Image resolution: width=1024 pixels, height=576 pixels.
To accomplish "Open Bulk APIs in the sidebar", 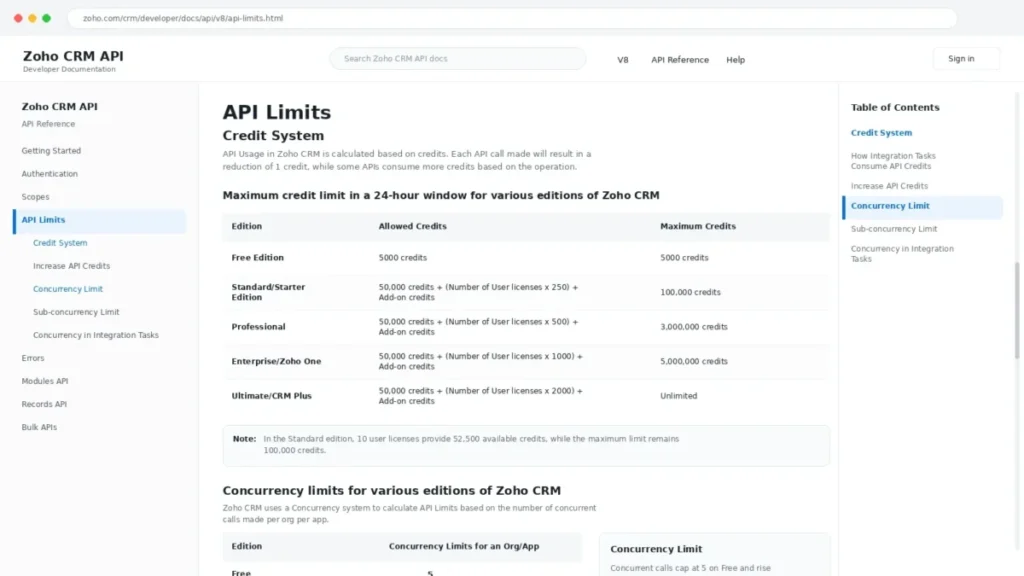I will [x=39, y=427].
